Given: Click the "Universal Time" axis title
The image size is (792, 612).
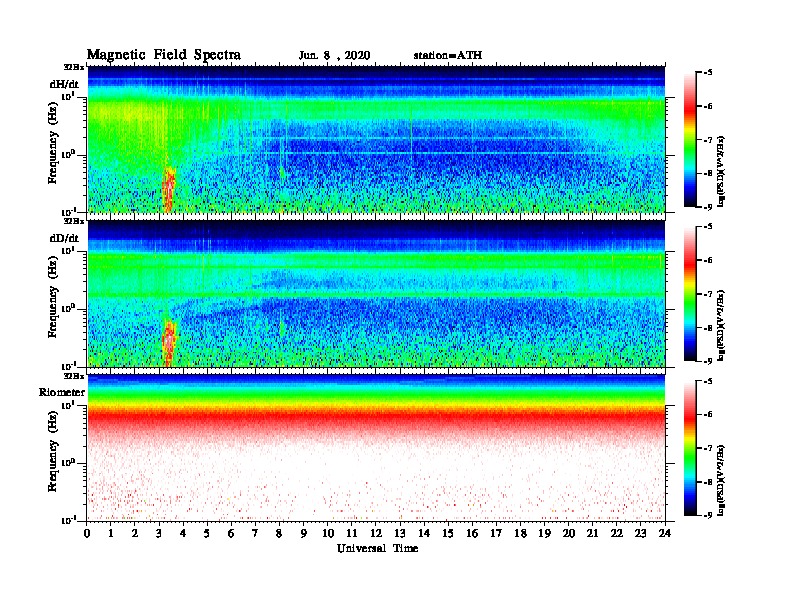Looking at the screenshot, I should click(x=377, y=548).
